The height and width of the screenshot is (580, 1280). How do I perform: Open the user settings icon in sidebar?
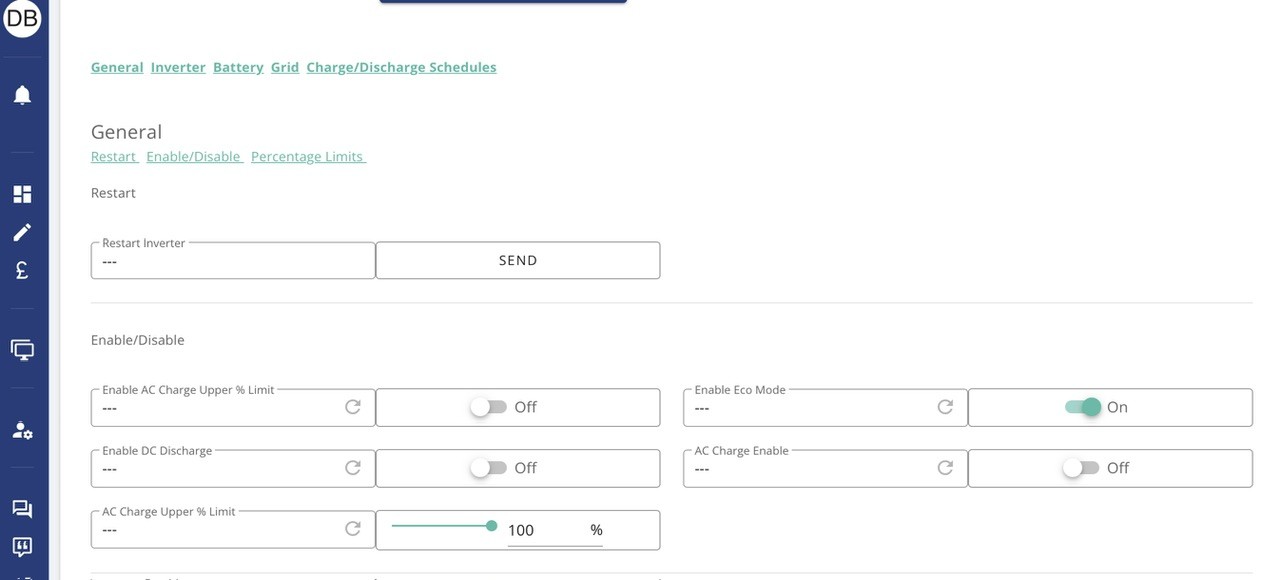click(x=22, y=430)
